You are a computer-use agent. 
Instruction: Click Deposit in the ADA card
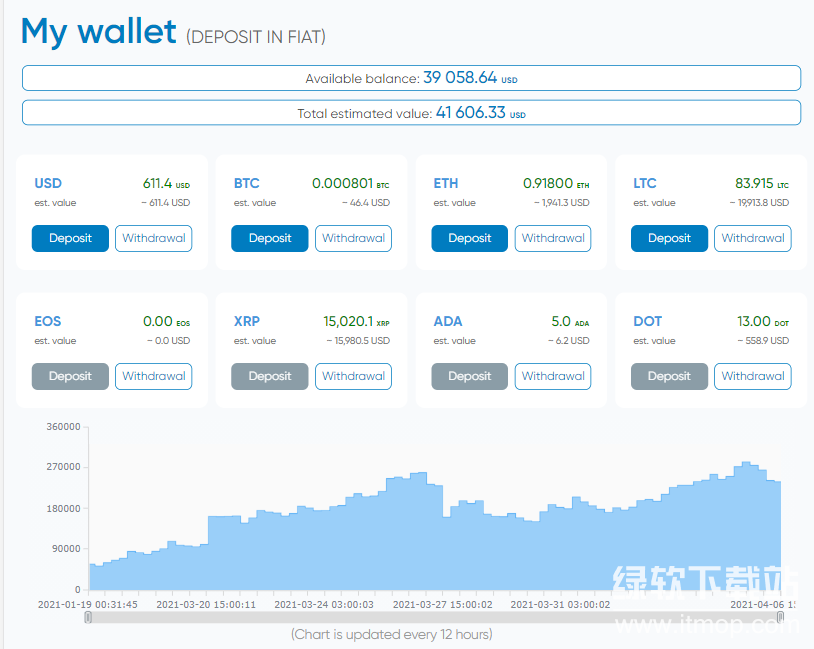[x=469, y=376]
